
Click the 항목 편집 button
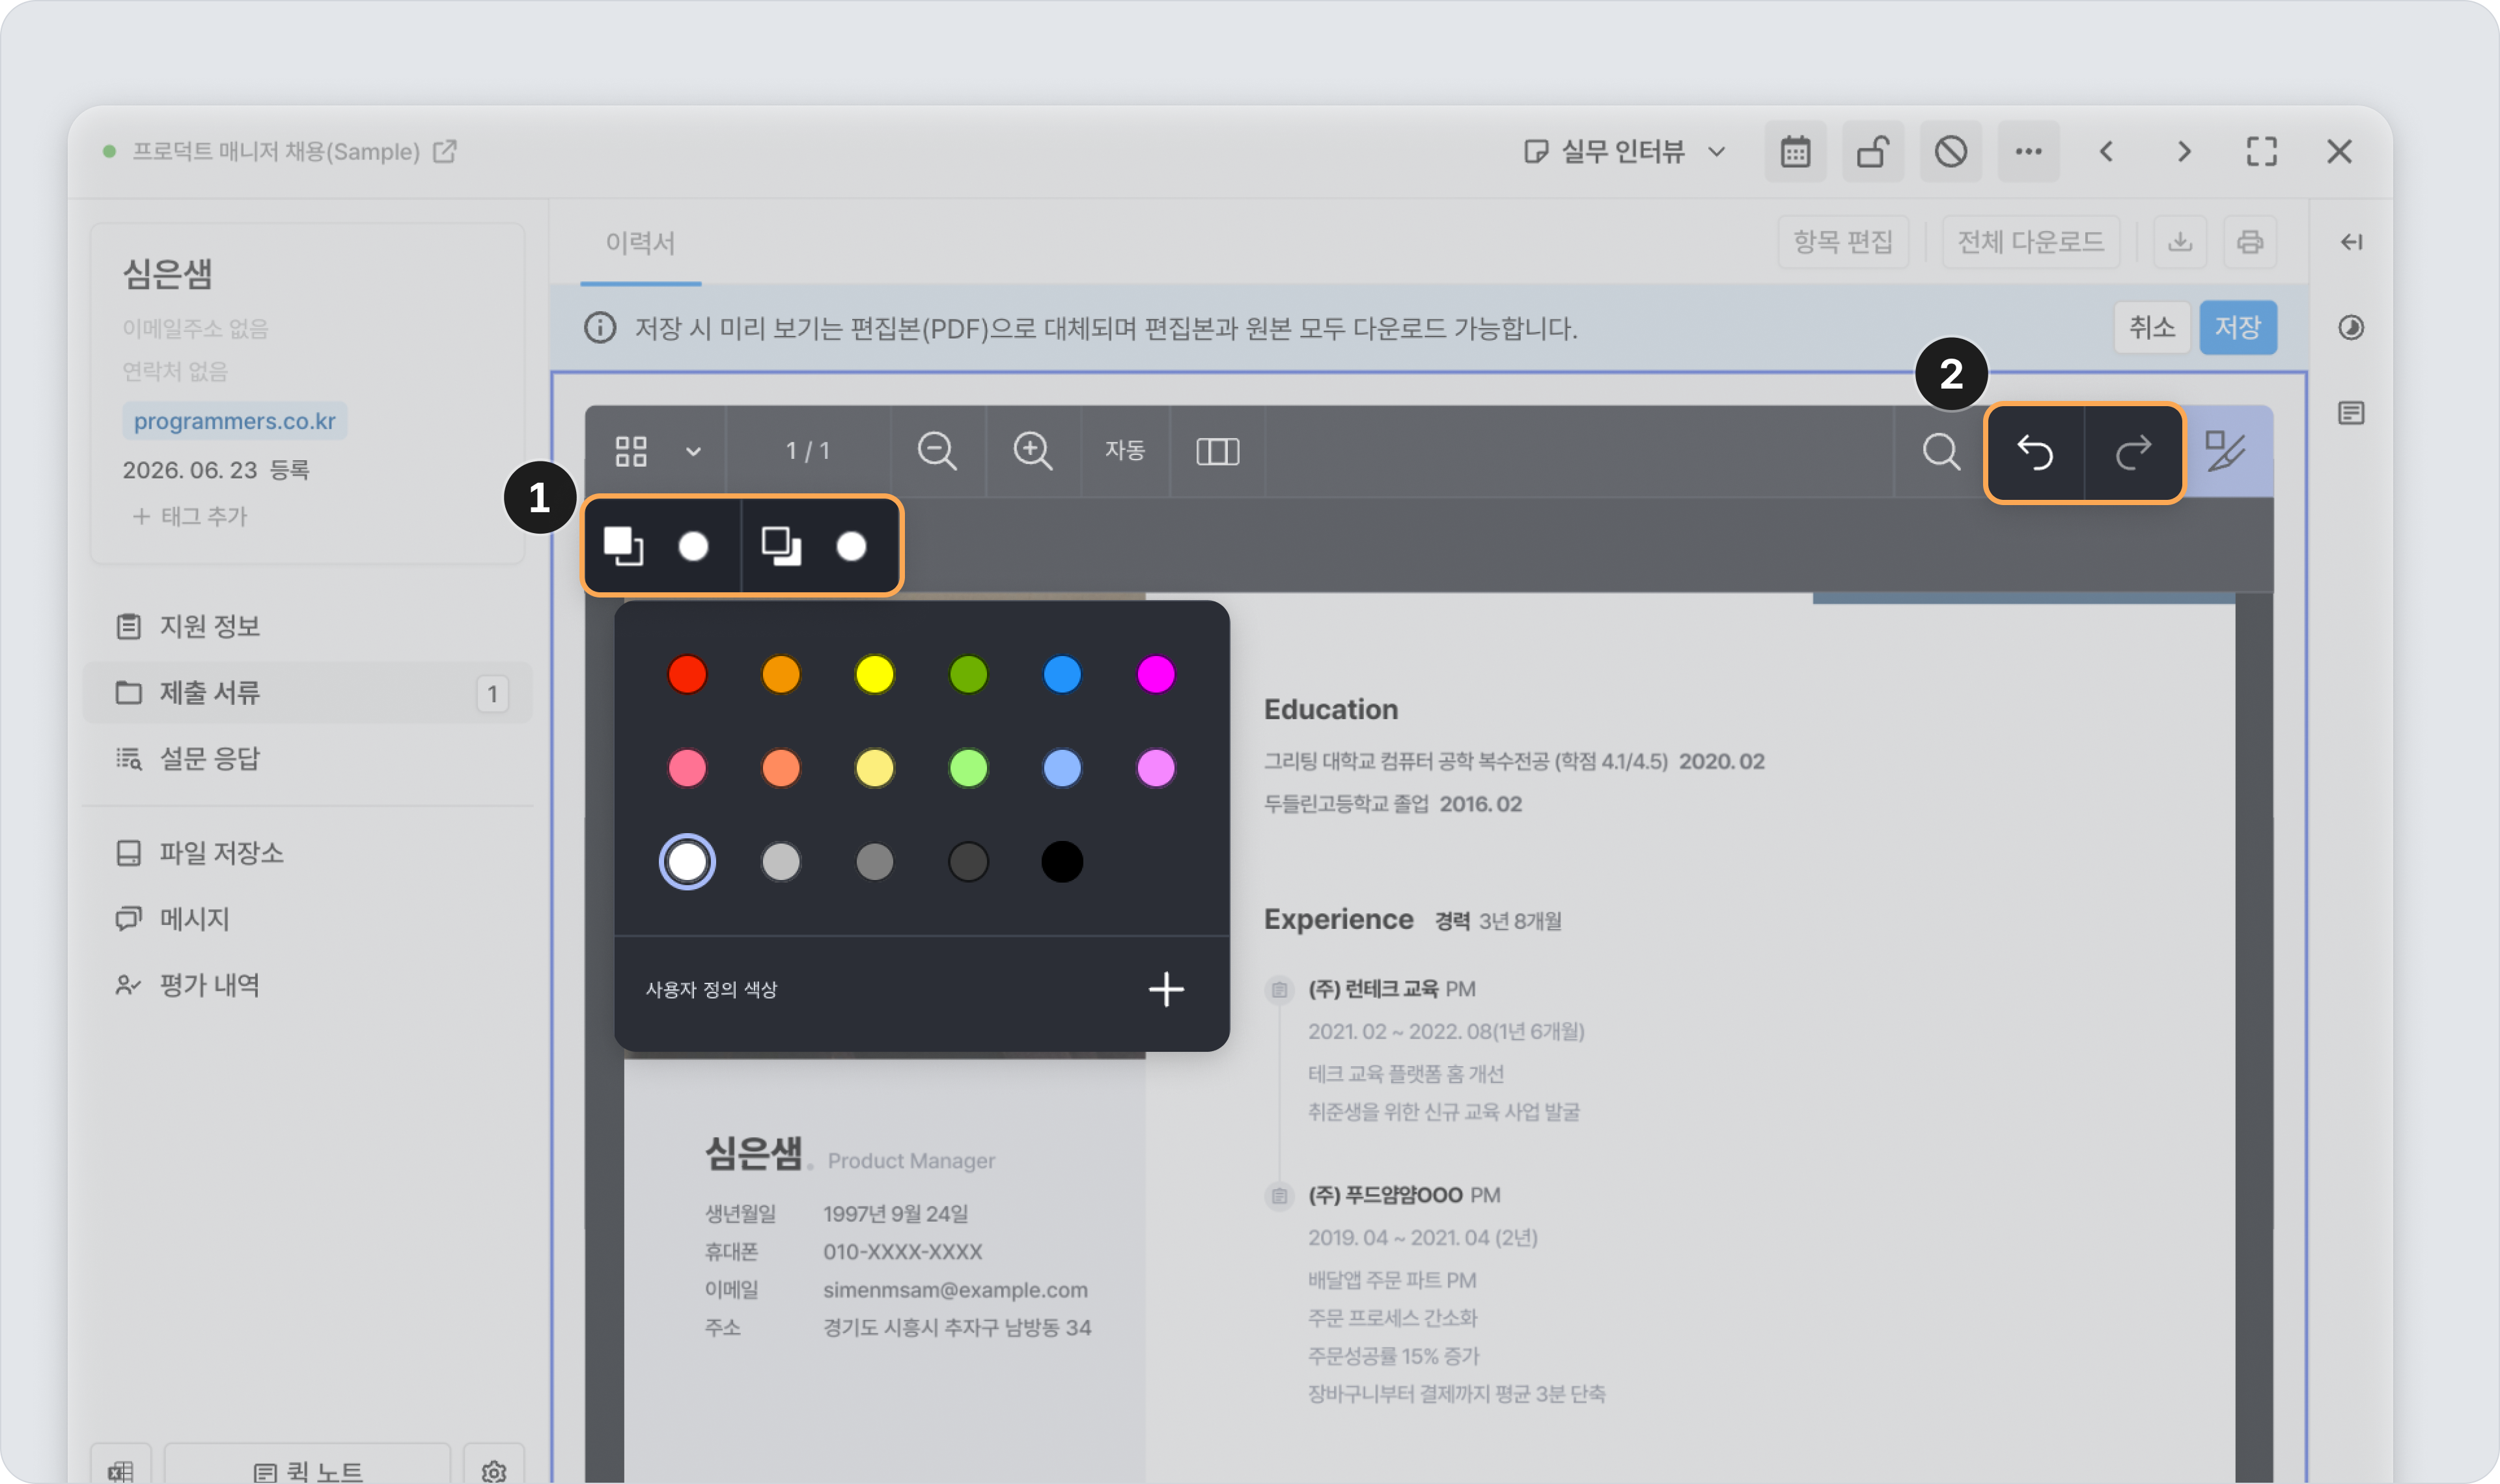[x=1843, y=242]
